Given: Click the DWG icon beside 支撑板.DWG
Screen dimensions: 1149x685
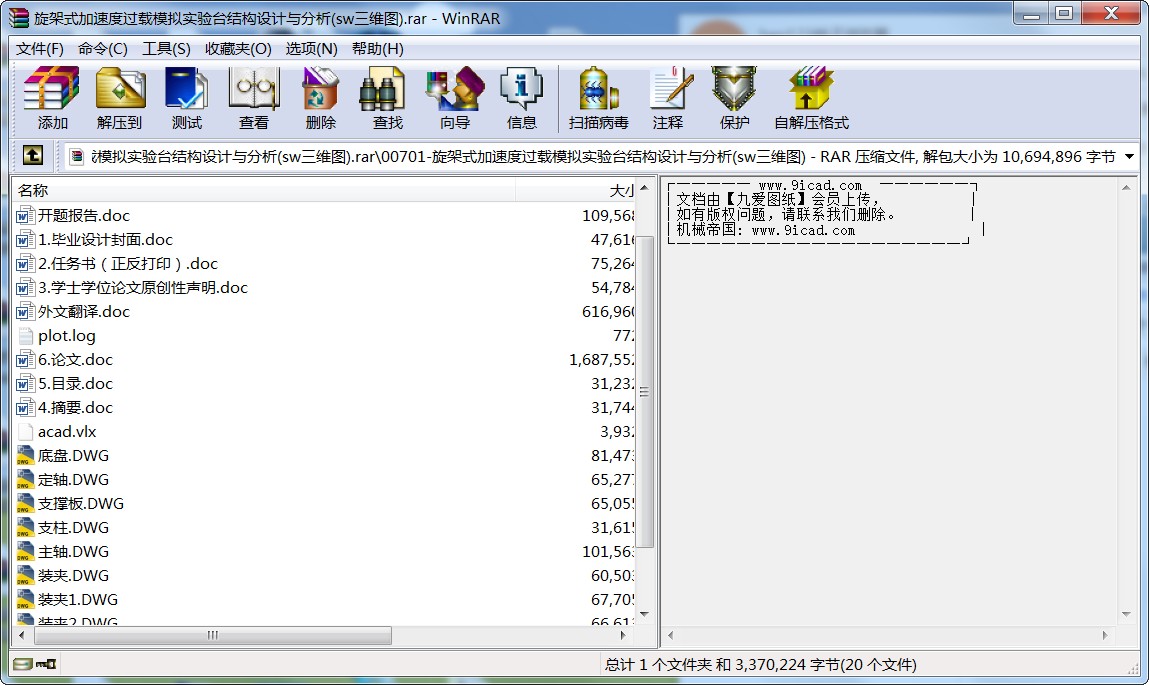Looking at the screenshot, I should pos(26,503).
